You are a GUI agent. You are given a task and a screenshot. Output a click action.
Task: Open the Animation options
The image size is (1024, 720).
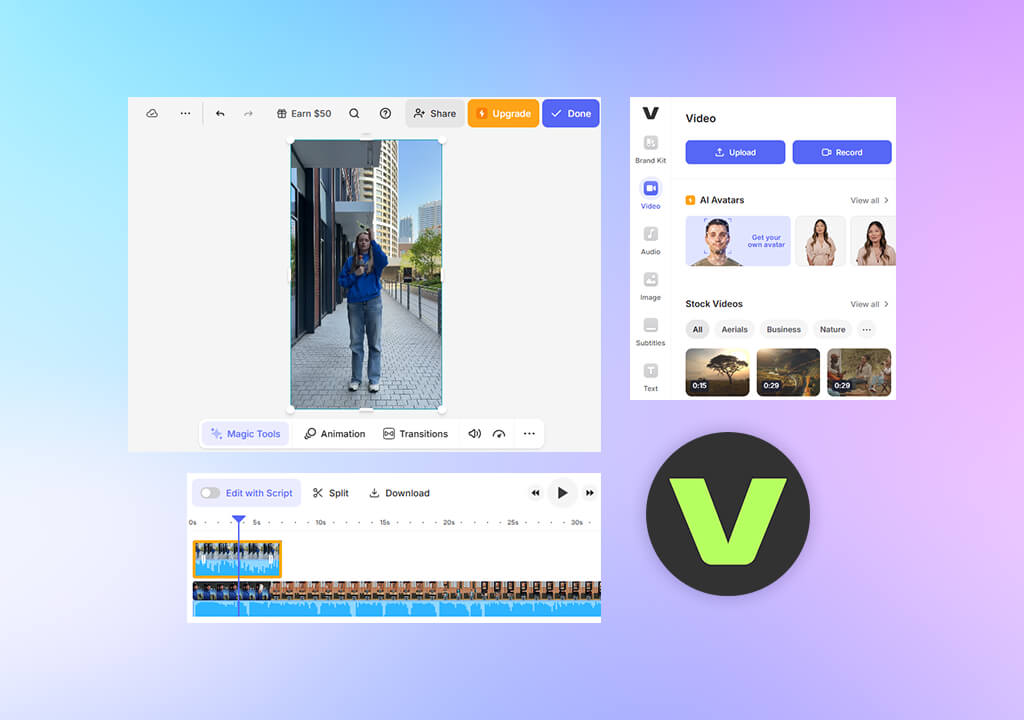click(x=334, y=434)
